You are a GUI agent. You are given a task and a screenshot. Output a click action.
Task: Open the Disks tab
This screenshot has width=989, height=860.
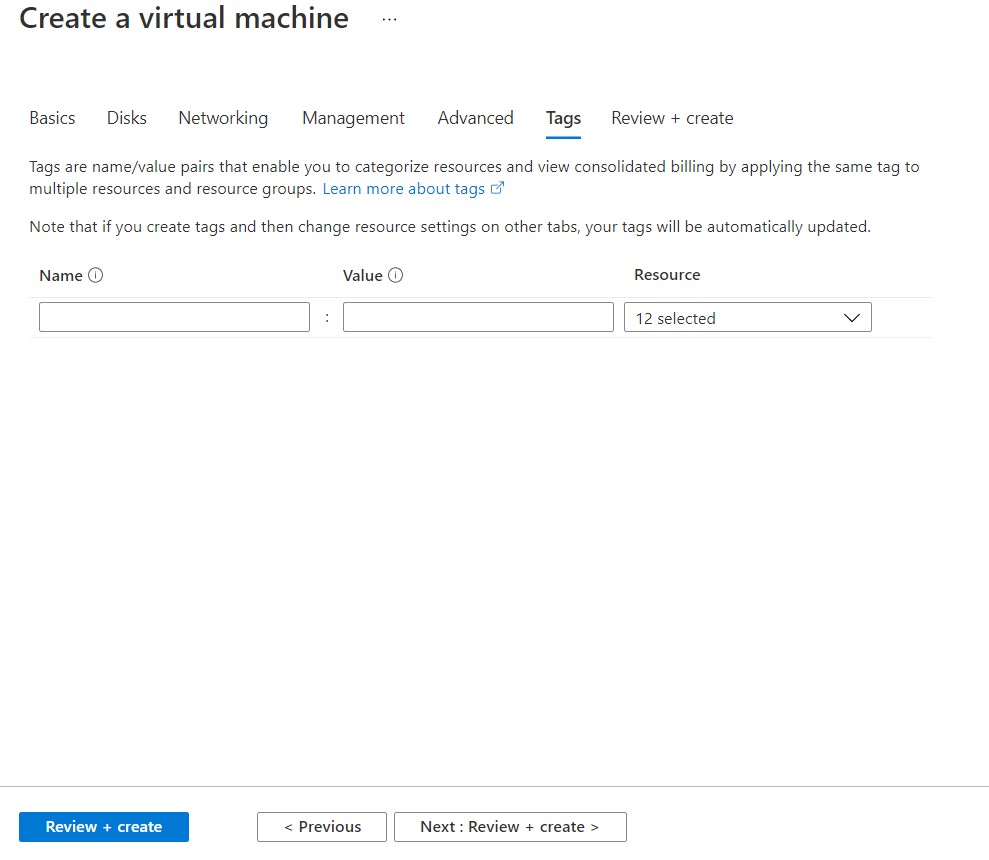[x=127, y=118]
